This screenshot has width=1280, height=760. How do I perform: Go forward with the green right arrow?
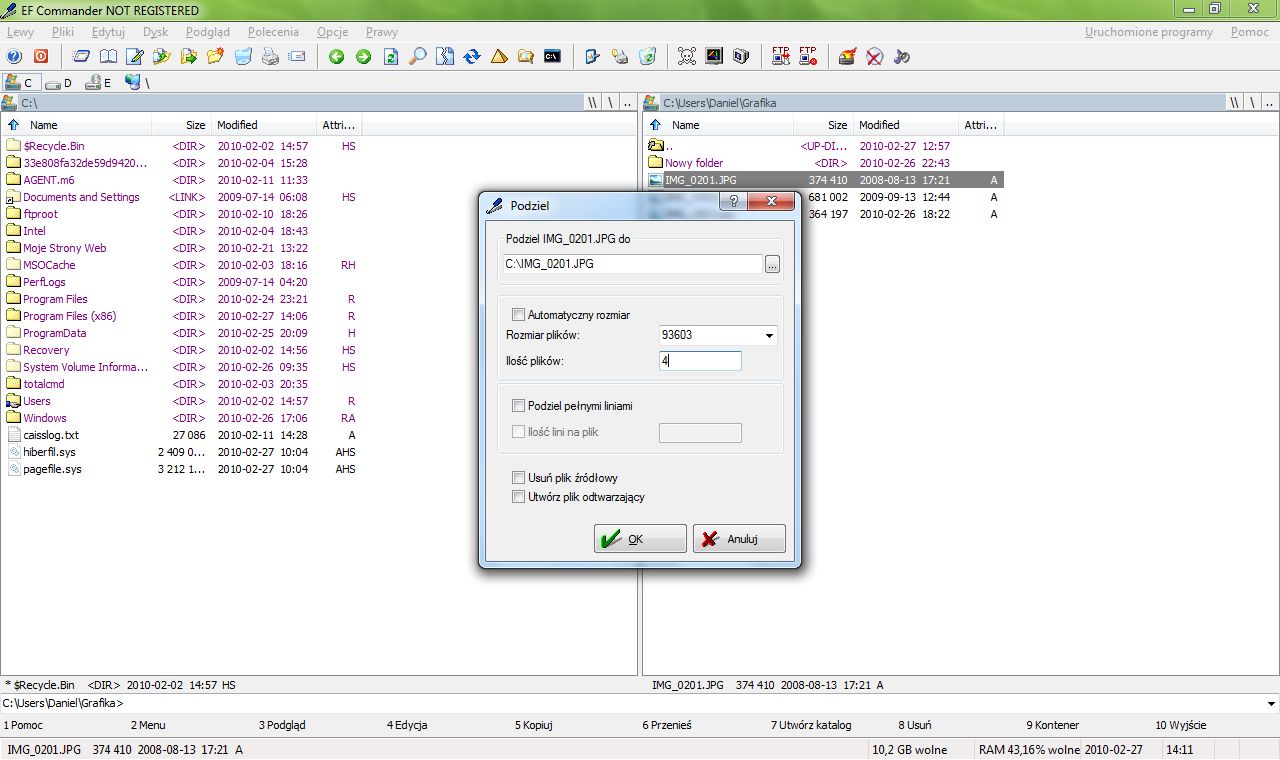click(x=363, y=57)
